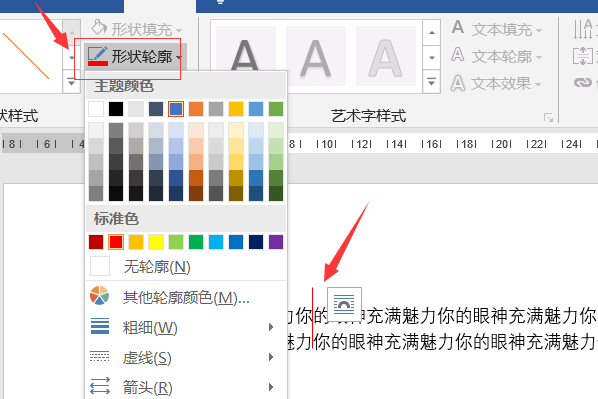Choose light blue theme color in top row
This screenshot has height=399, width=598.
click(256, 109)
